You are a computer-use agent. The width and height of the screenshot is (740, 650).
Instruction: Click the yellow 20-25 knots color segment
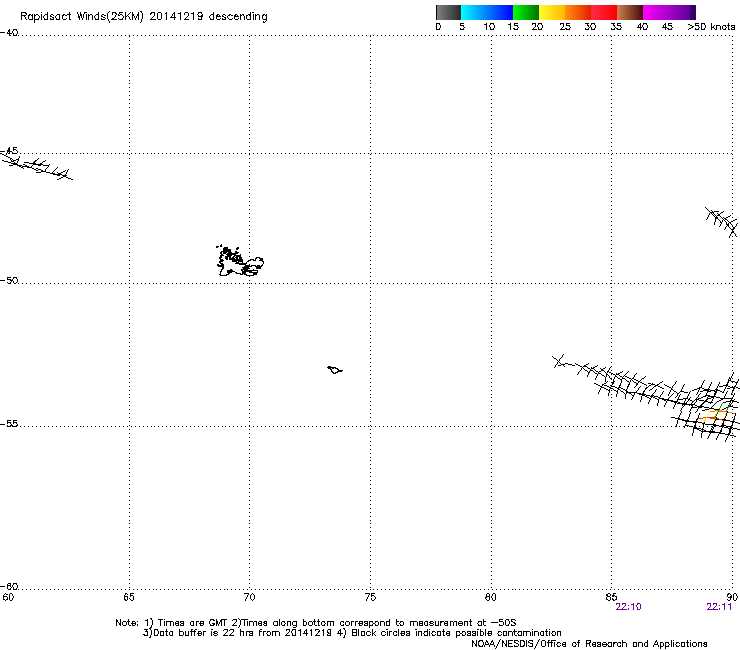[x=552, y=12]
